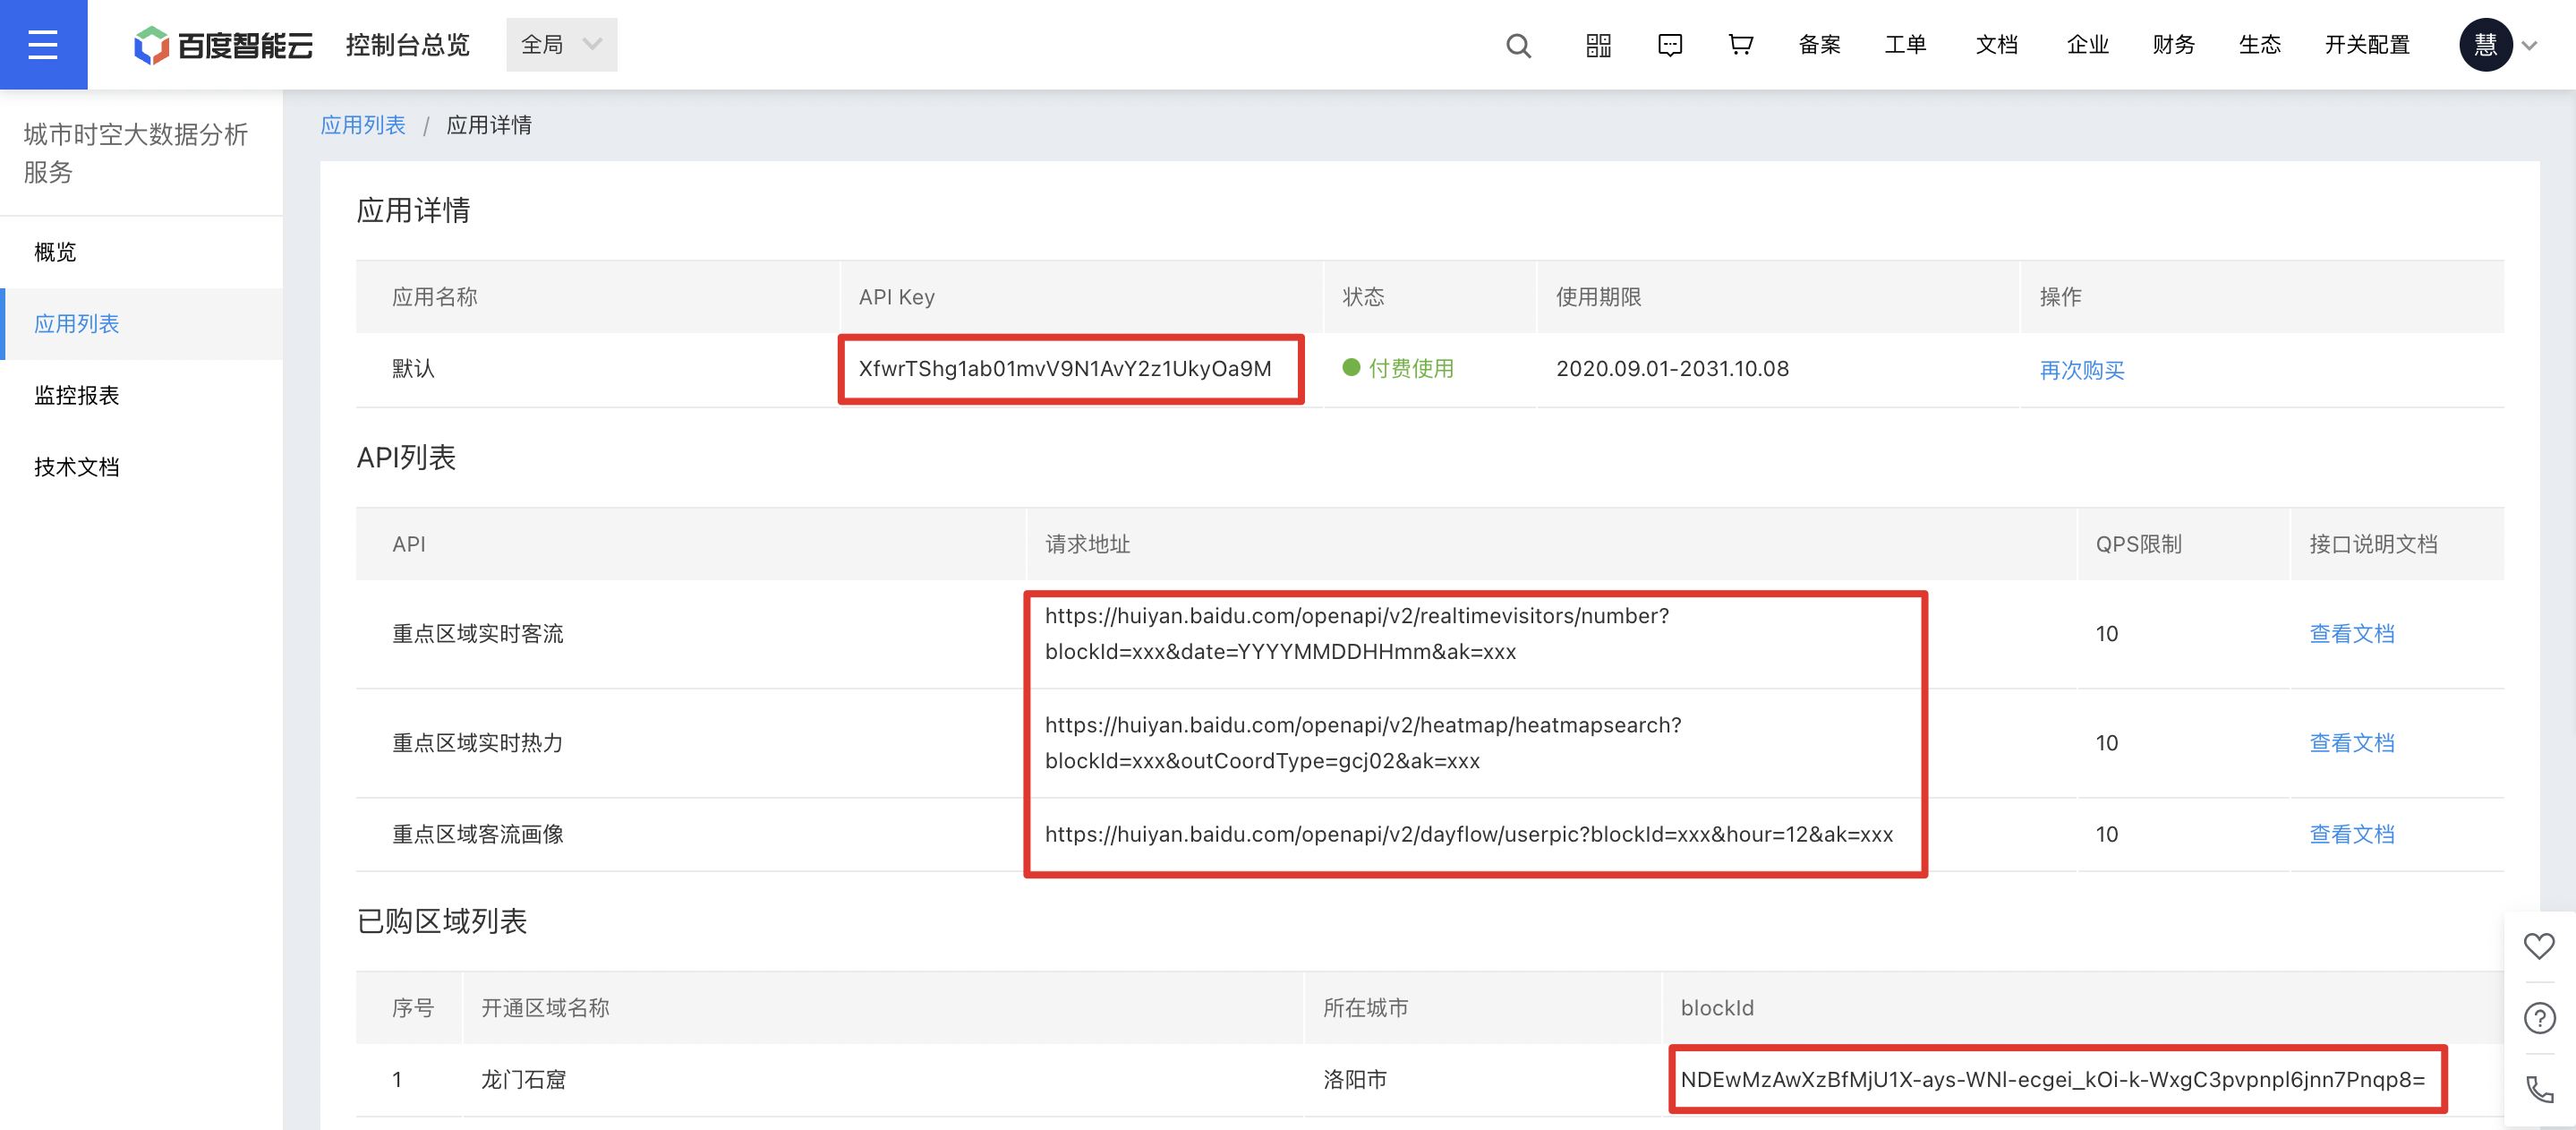
Task: Click the Baidu AI Cloud logo
Action: pyautogui.click(x=223, y=45)
